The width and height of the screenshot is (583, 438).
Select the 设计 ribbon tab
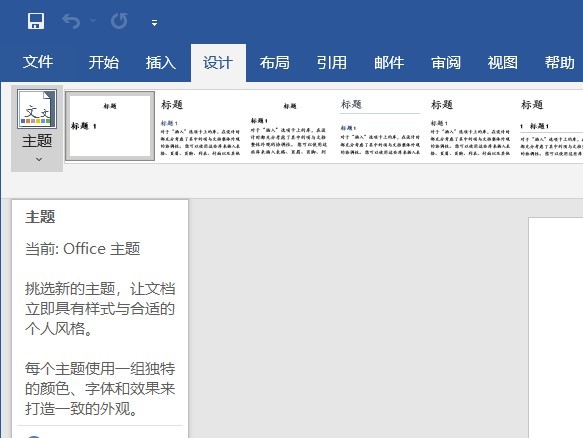pyautogui.click(x=218, y=63)
